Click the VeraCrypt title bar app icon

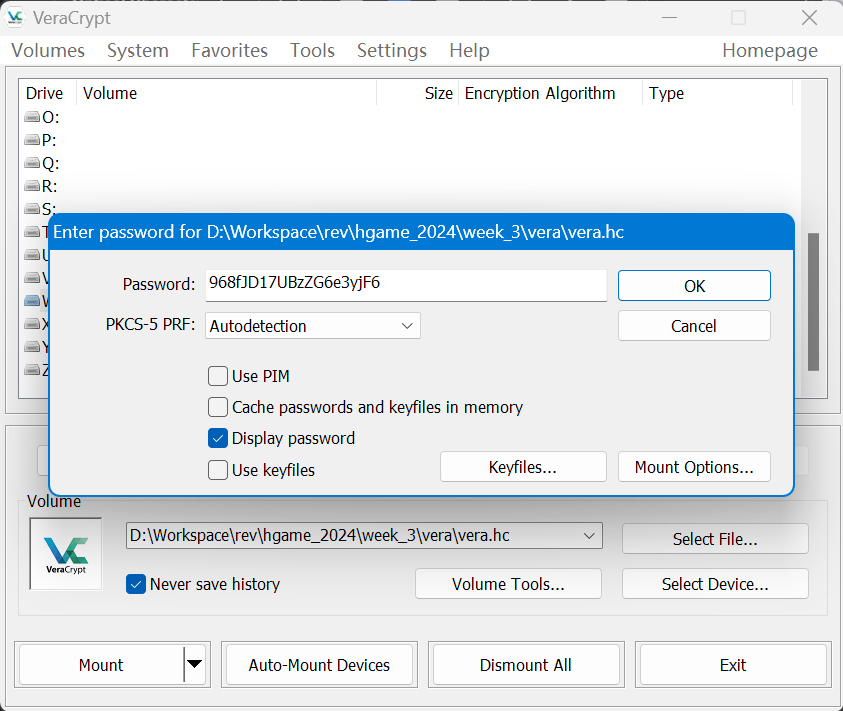tap(16, 18)
